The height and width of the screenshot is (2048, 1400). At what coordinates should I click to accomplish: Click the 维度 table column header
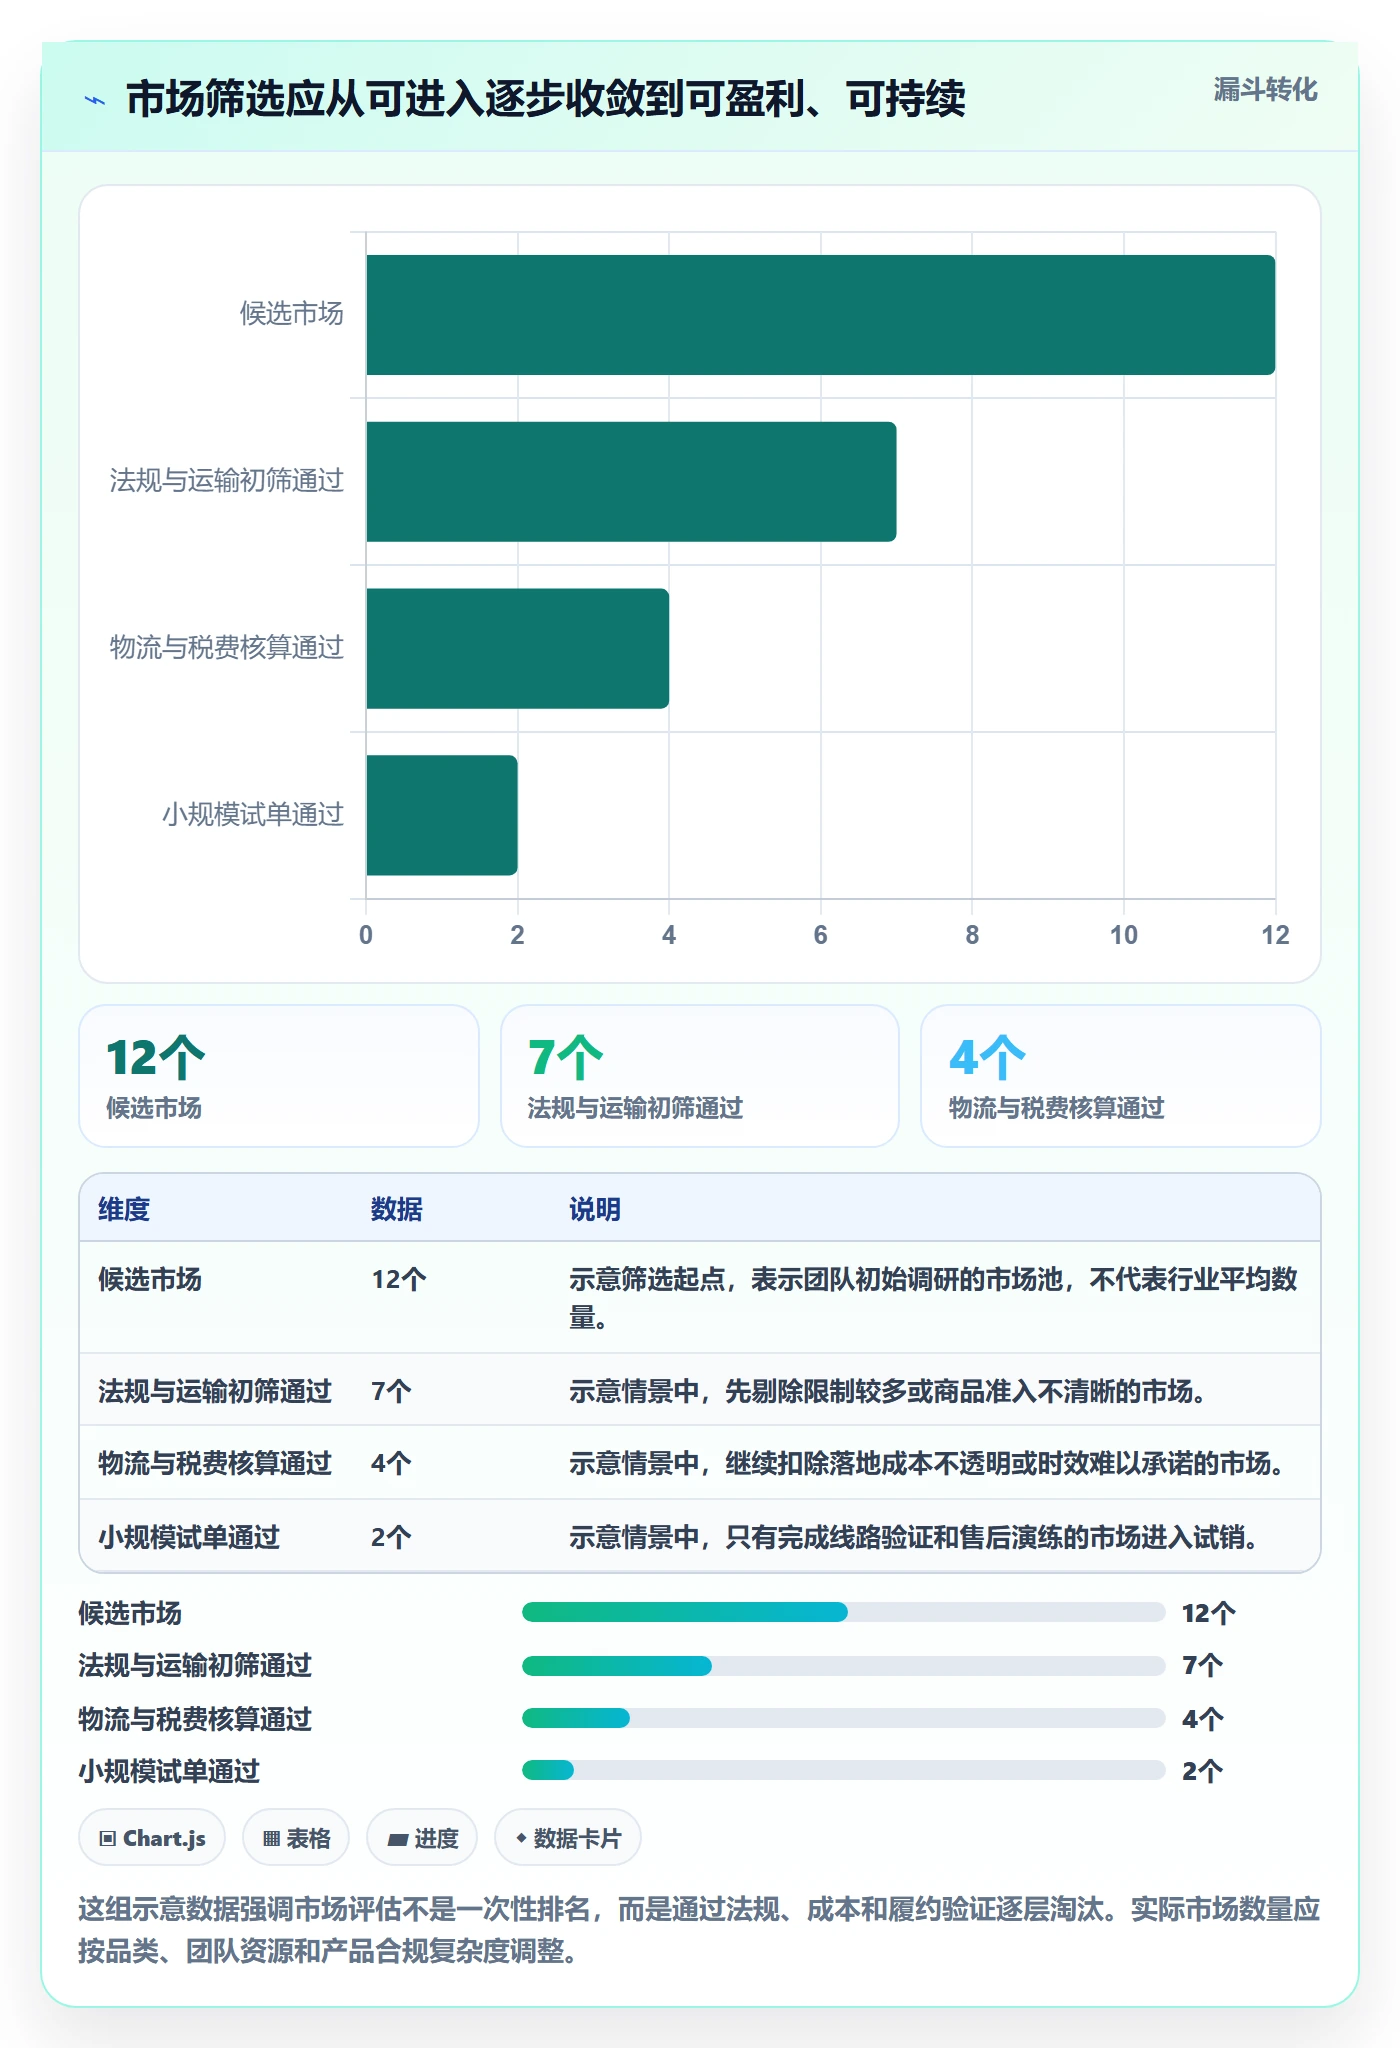click(124, 1209)
